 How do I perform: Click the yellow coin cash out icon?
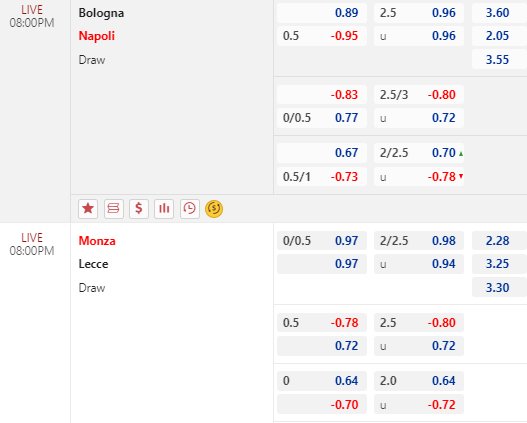[x=214, y=209]
